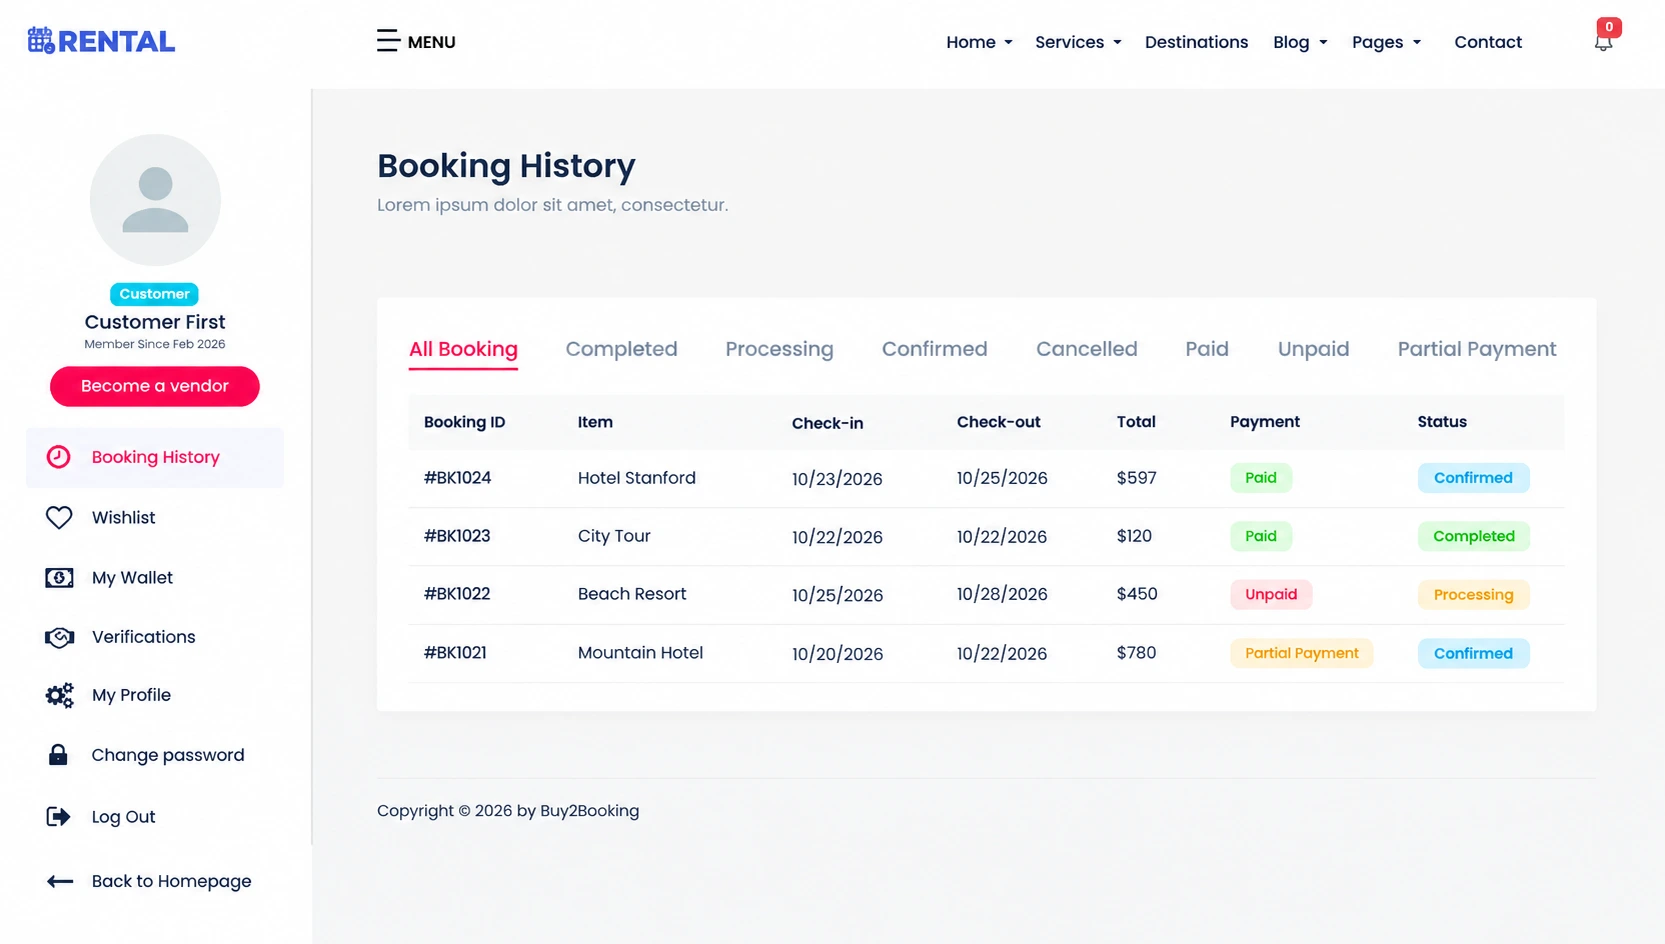Click the $780 total for Mountain Hotel
This screenshot has width=1665, height=944.
[x=1136, y=653]
